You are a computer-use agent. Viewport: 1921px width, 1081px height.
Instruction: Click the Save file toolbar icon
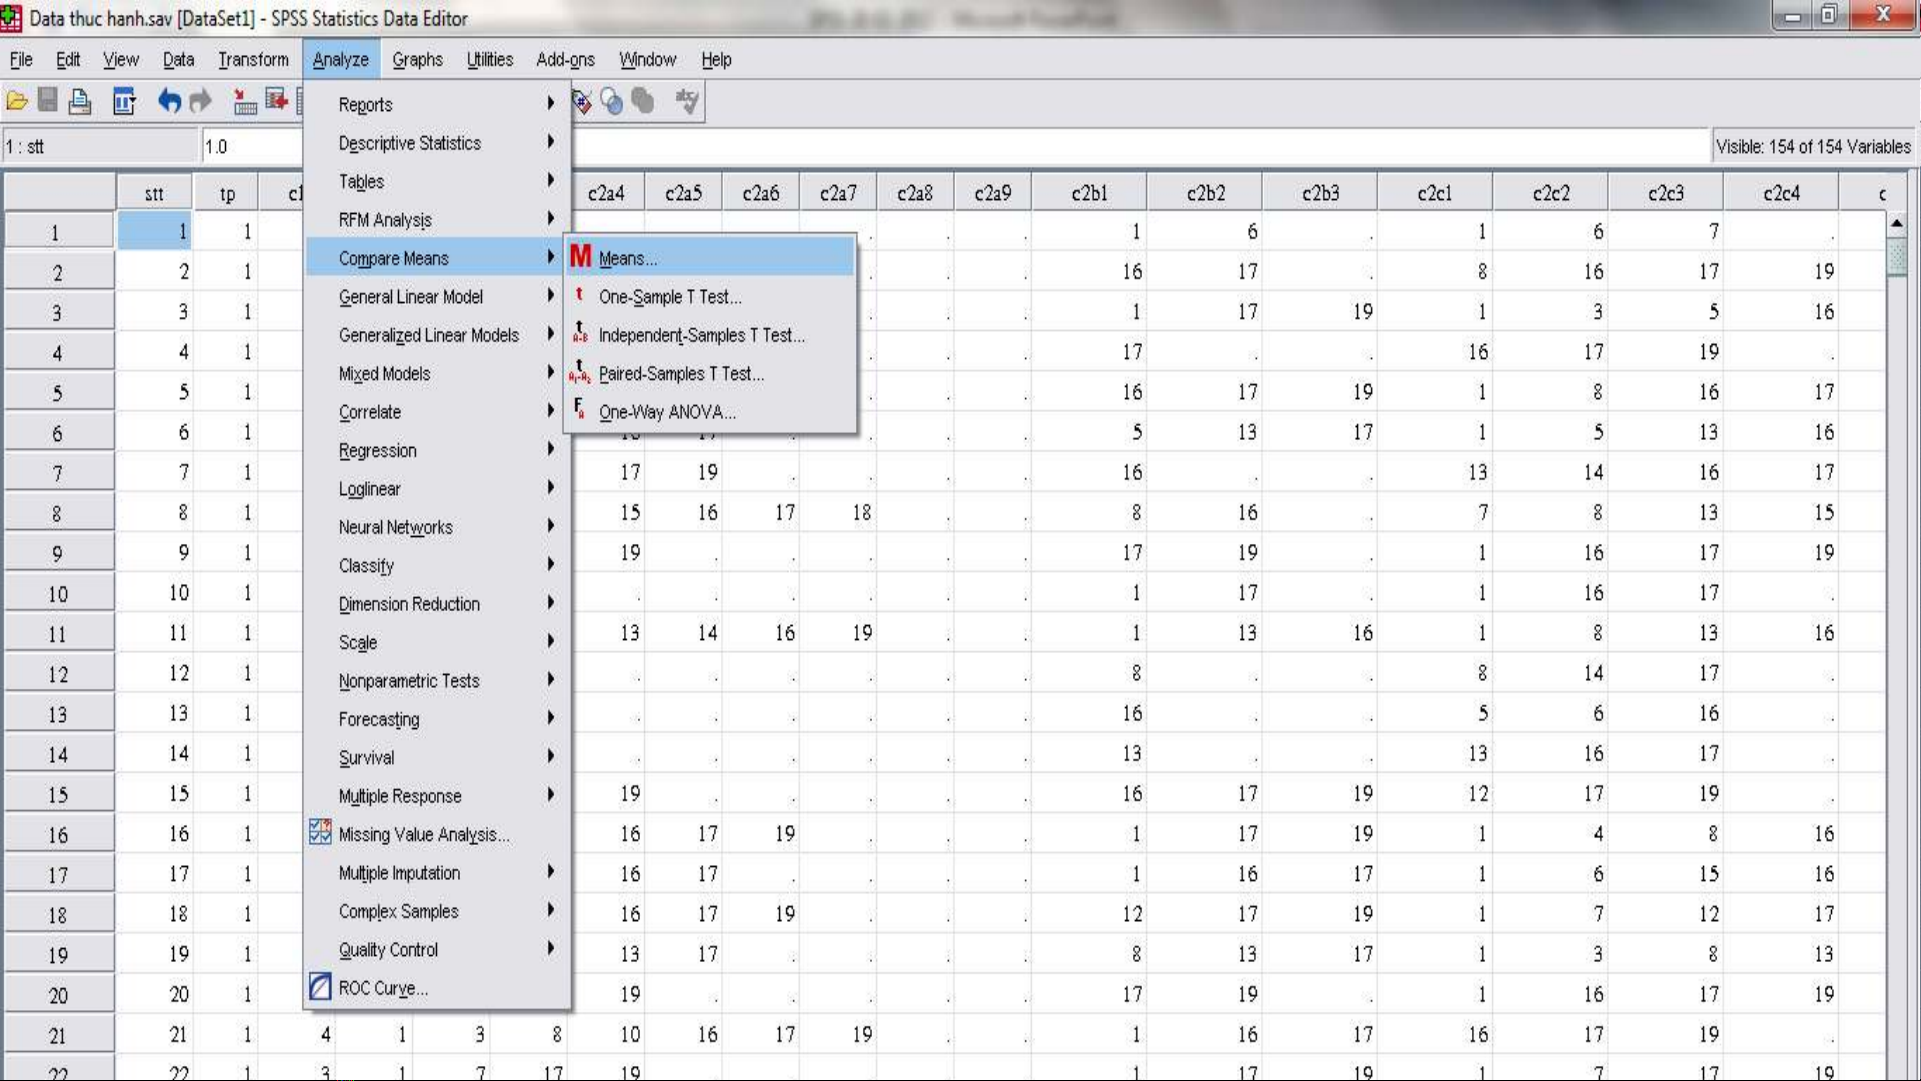pyautogui.click(x=47, y=101)
